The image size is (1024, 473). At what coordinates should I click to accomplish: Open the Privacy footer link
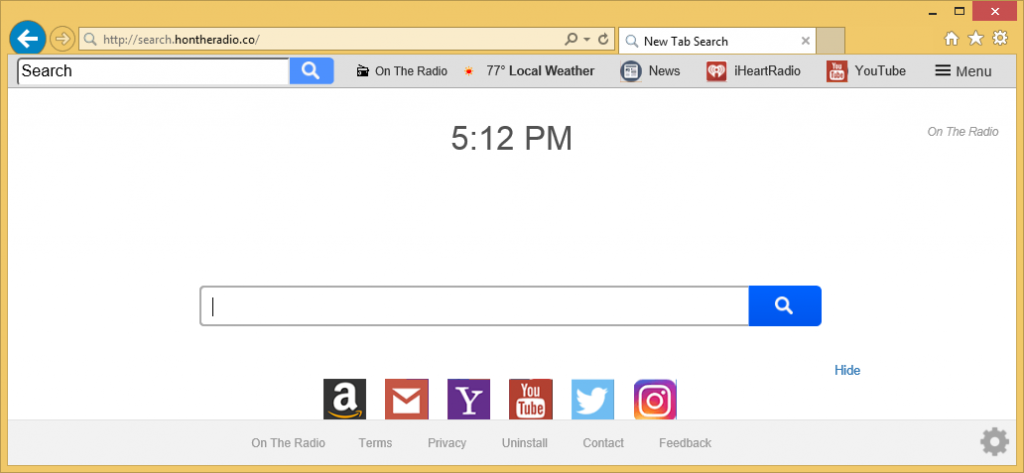click(x=447, y=443)
